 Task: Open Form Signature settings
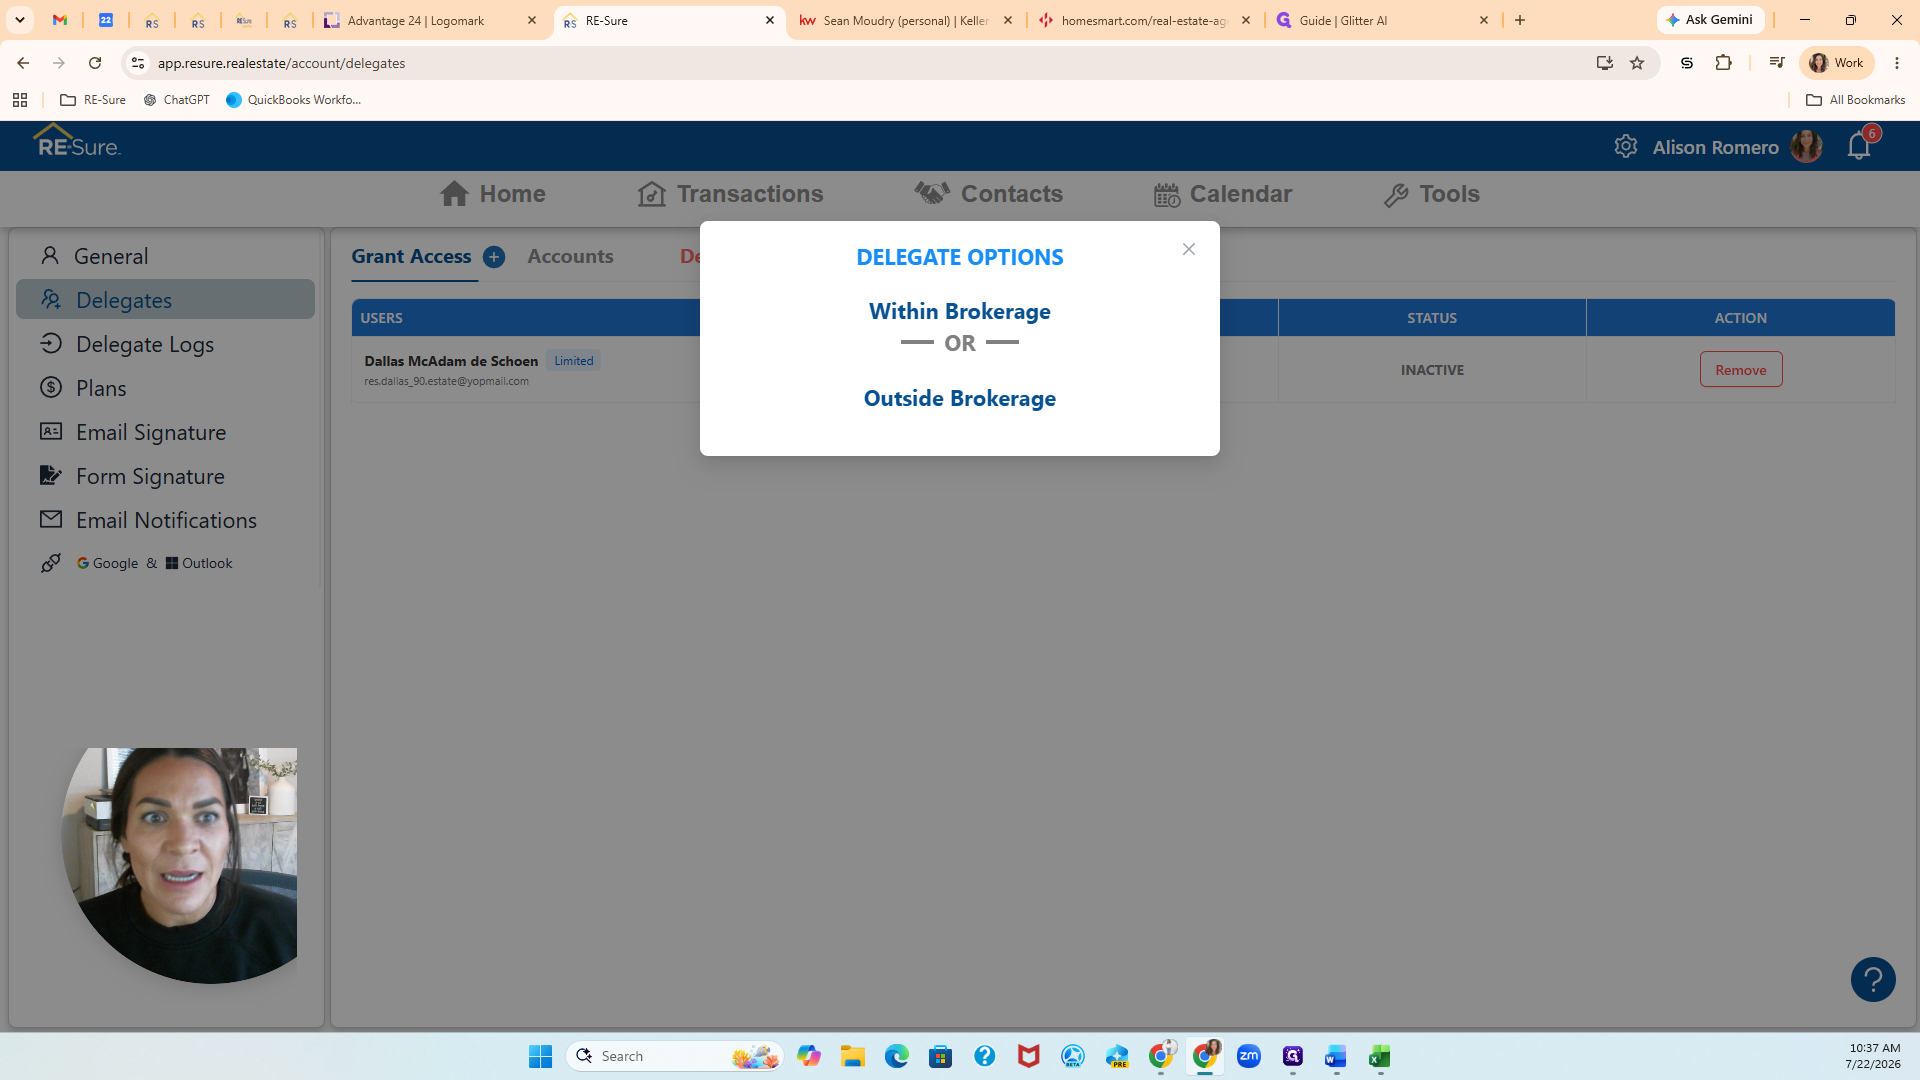click(x=165, y=476)
